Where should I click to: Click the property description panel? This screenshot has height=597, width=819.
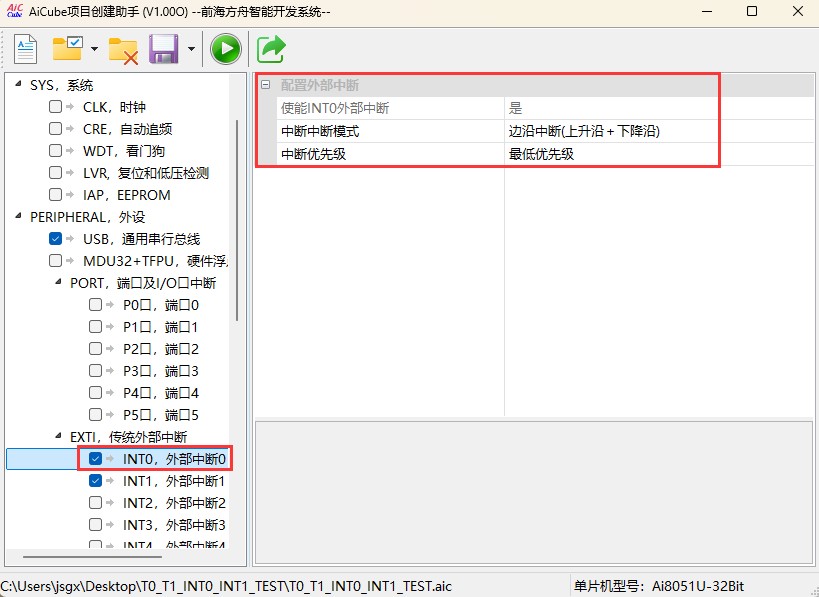click(534, 492)
